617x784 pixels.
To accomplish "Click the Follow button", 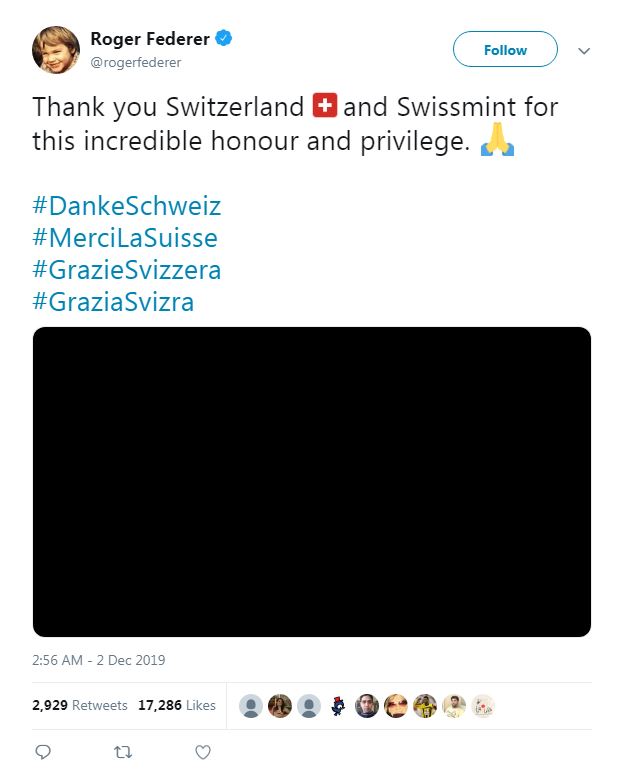I will click(x=505, y=50).
